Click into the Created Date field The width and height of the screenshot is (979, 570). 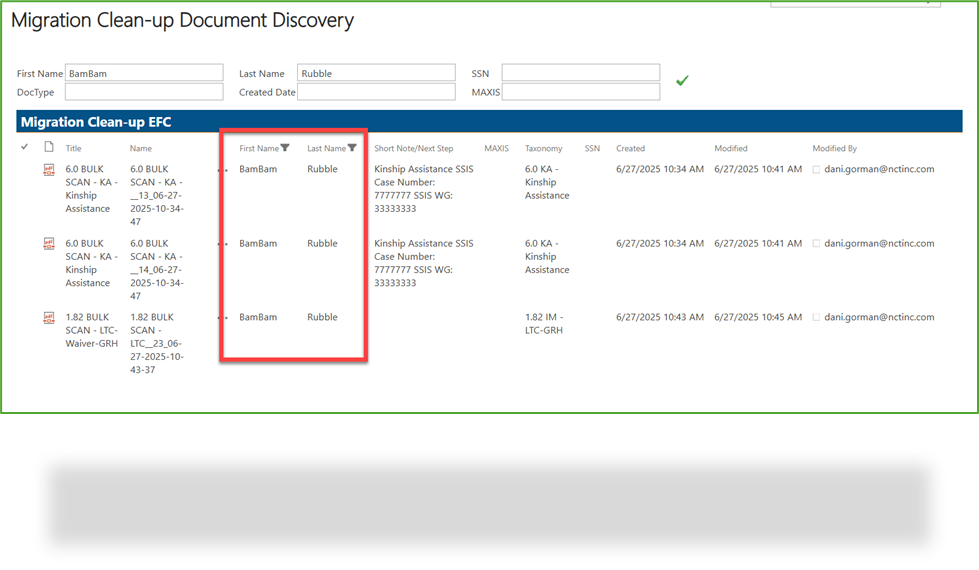(376, 92)
